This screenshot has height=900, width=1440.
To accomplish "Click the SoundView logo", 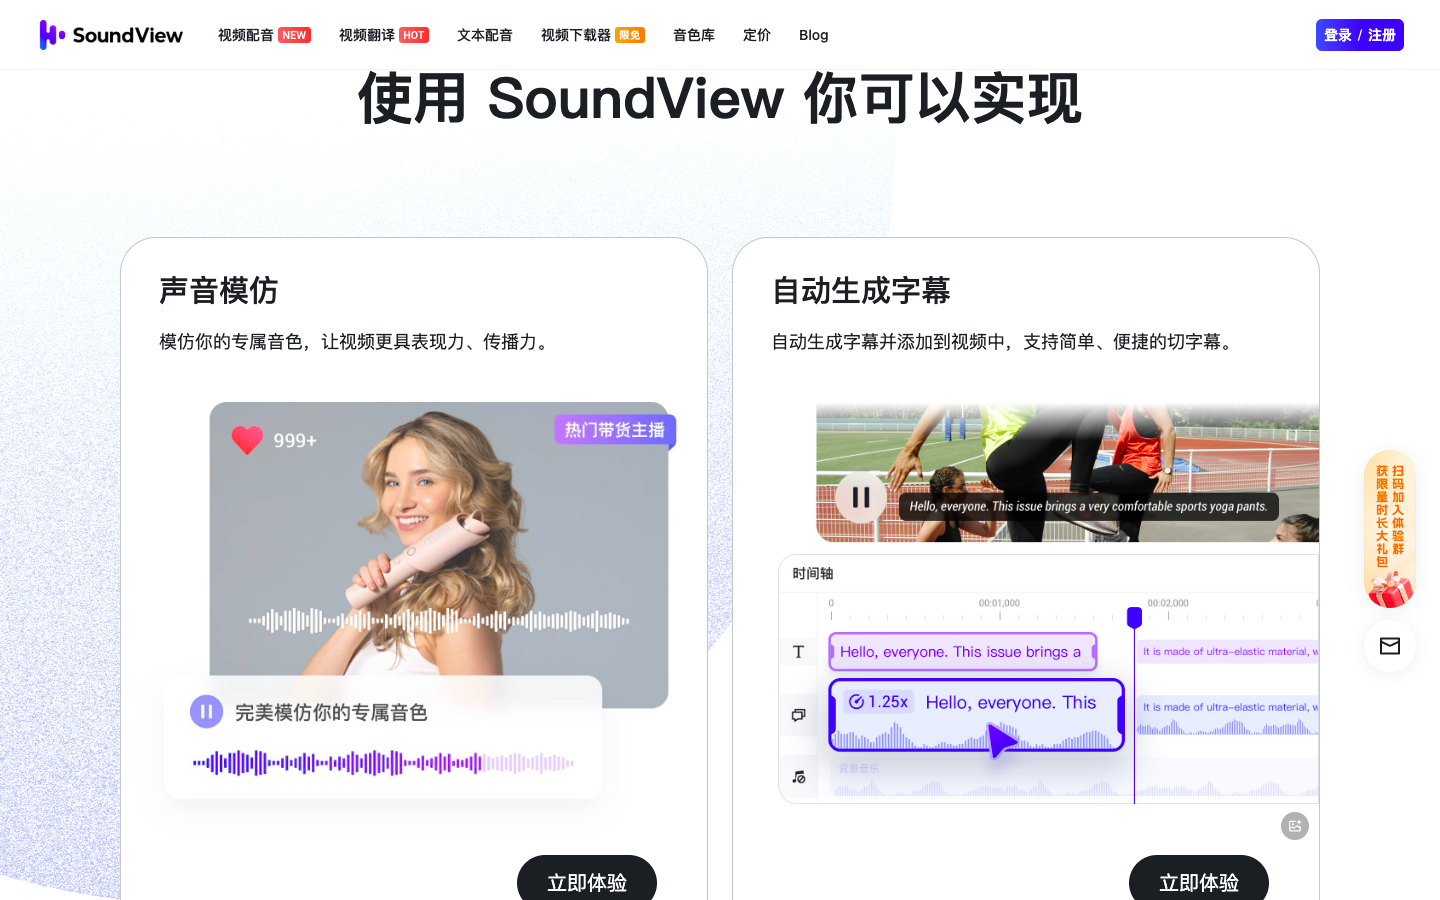I will click(x=111, y=35).
